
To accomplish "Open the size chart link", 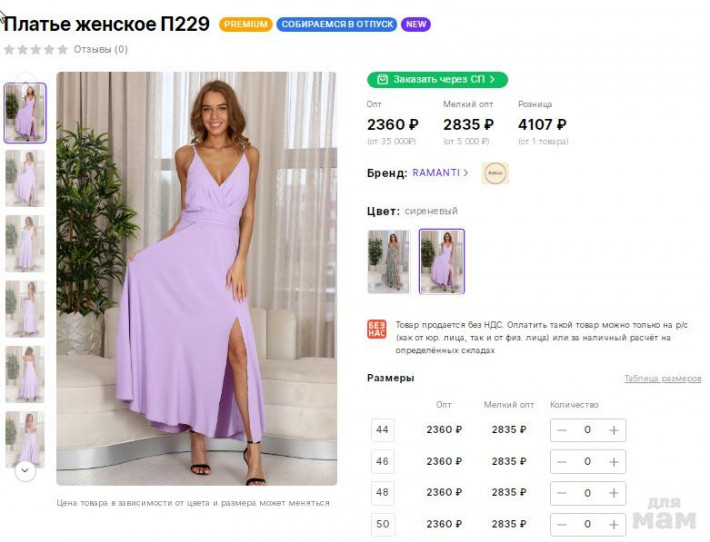I will click(662, 379).
